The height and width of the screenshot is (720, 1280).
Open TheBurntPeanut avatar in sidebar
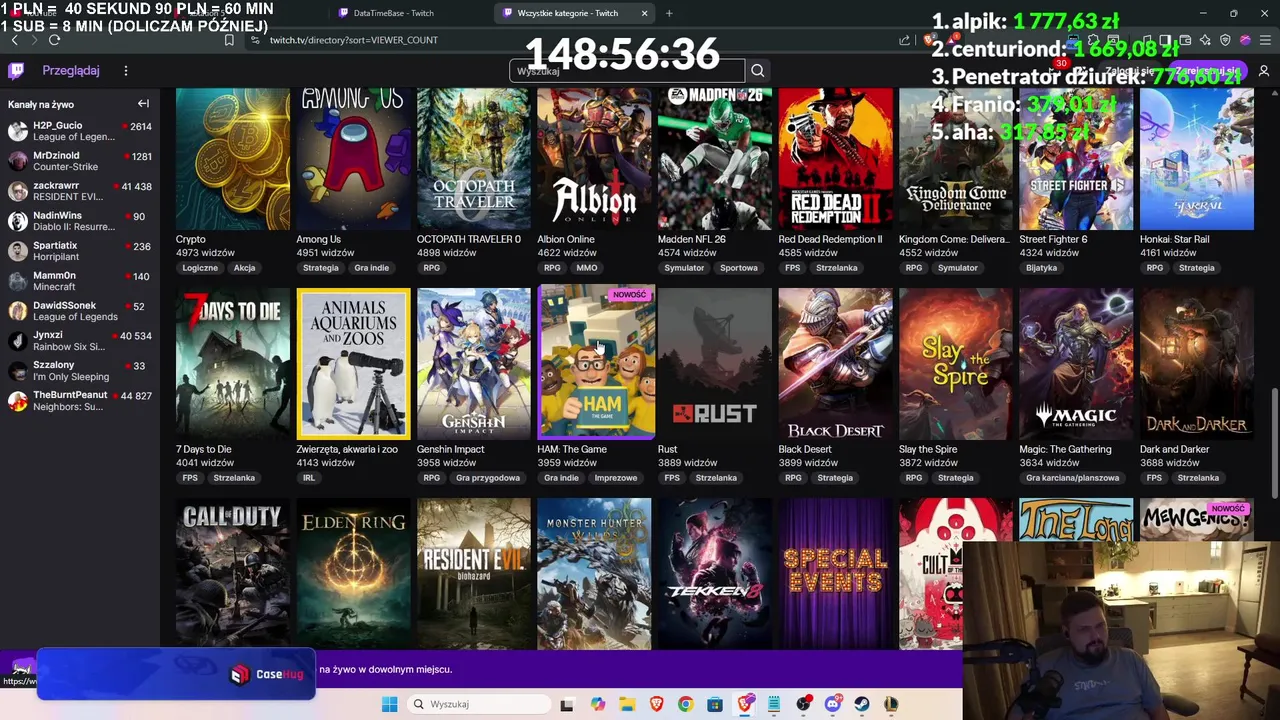click(x=17, y=401)
